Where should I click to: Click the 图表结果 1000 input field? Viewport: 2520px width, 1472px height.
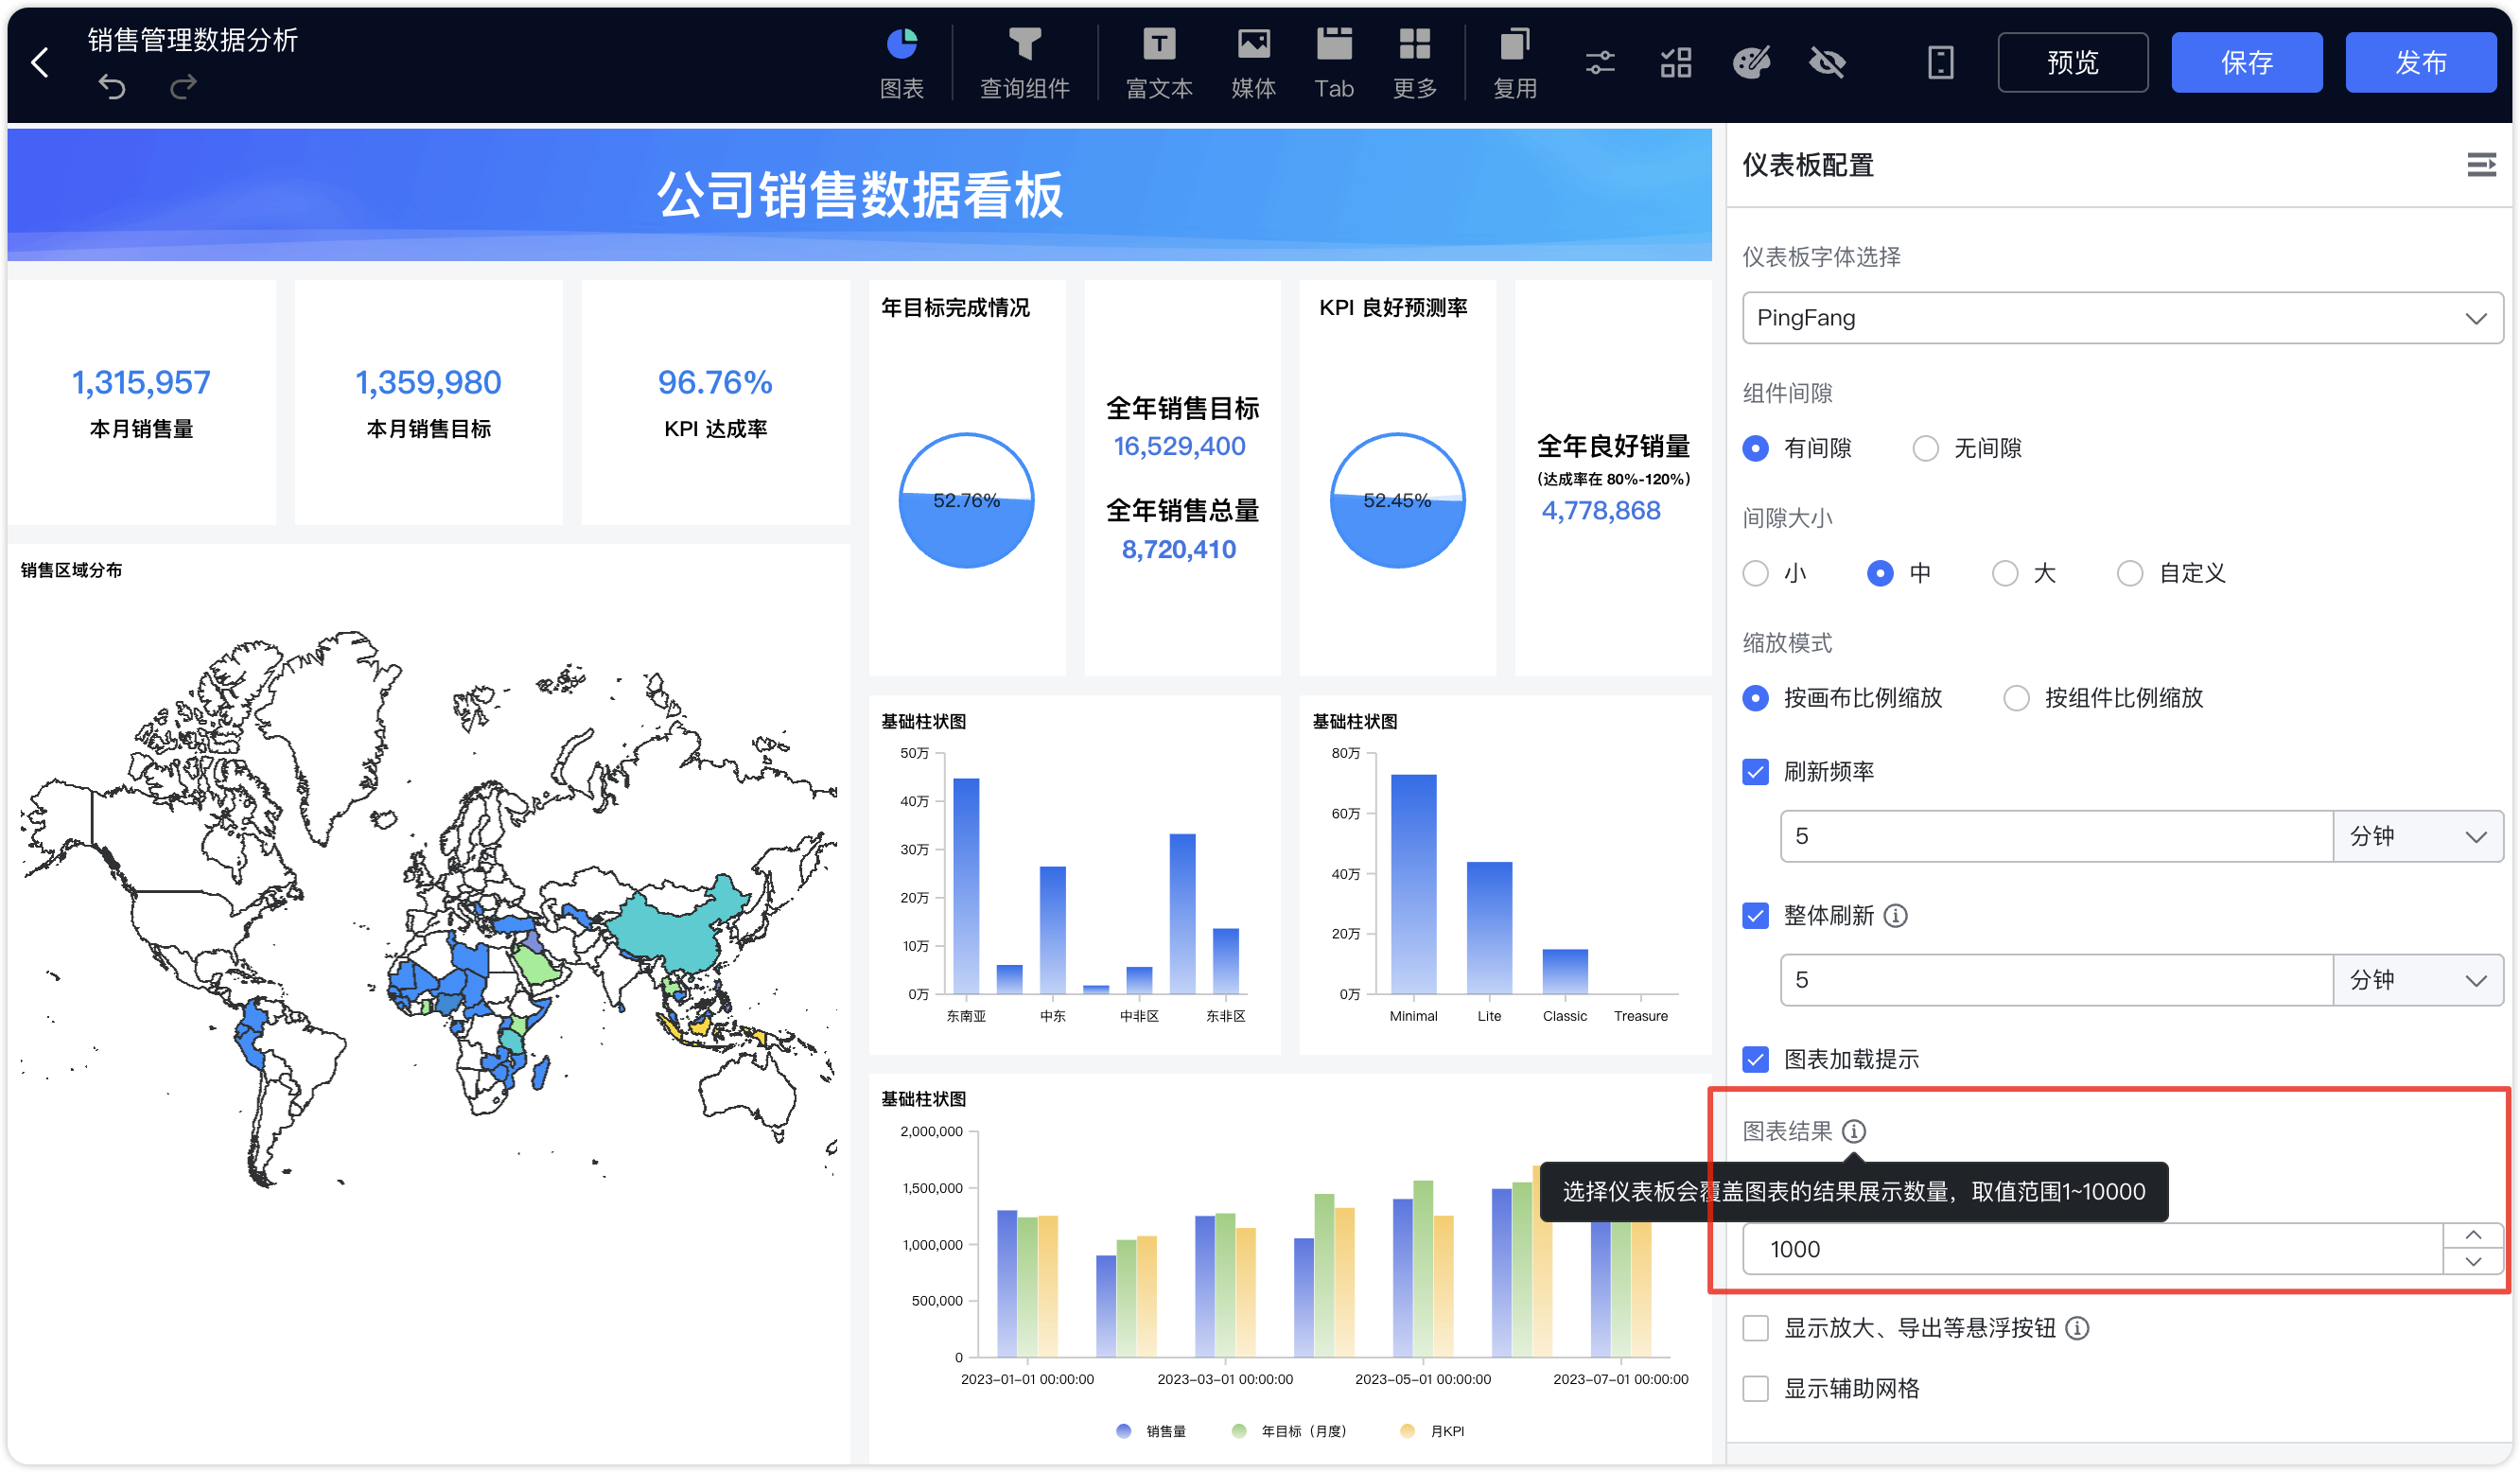[x=2092, y=1249]
